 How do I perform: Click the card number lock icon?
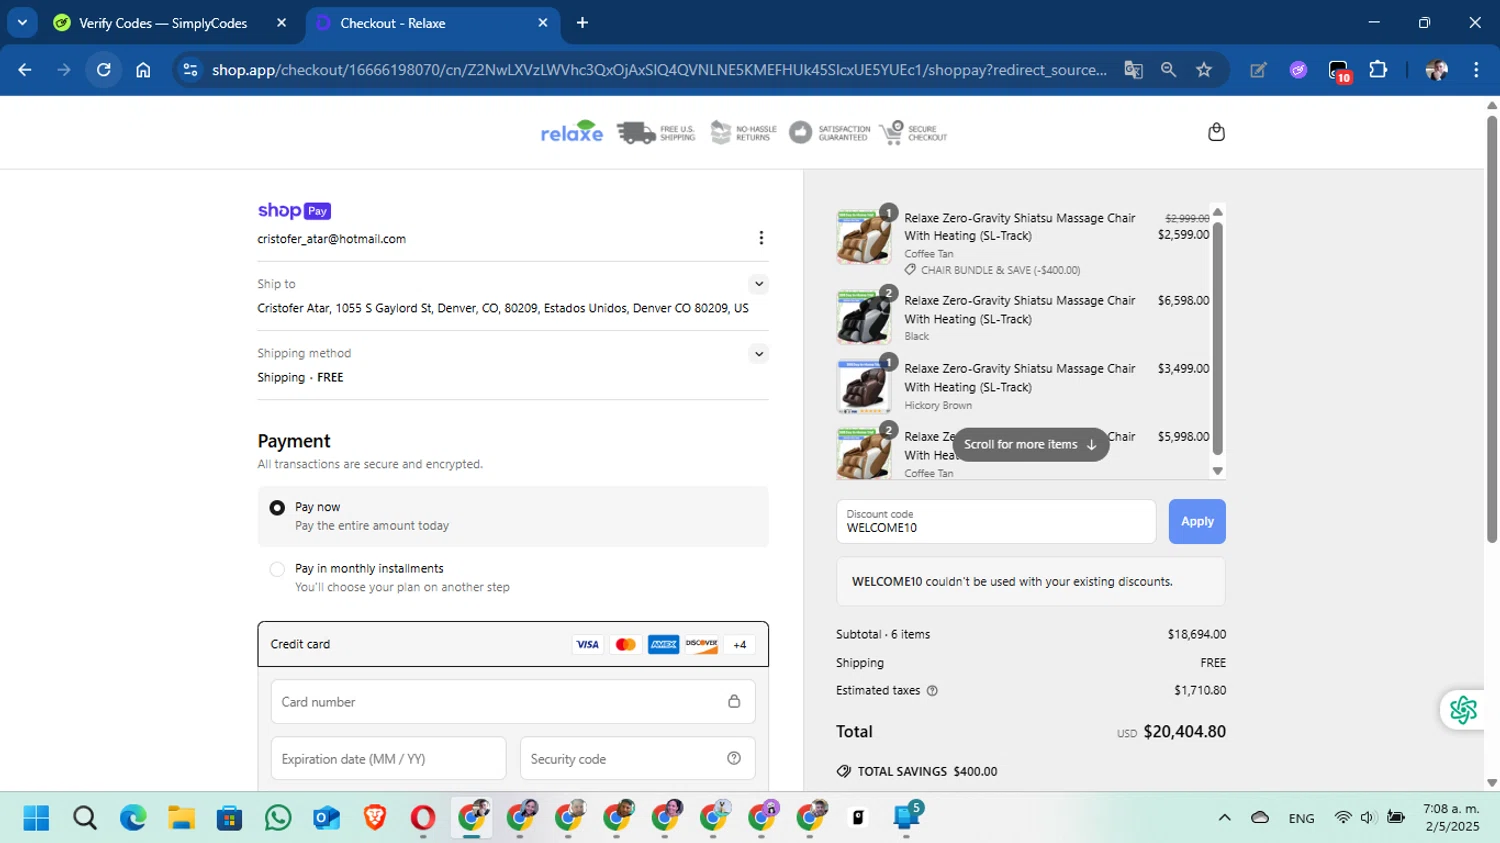(x=734, y=701)
